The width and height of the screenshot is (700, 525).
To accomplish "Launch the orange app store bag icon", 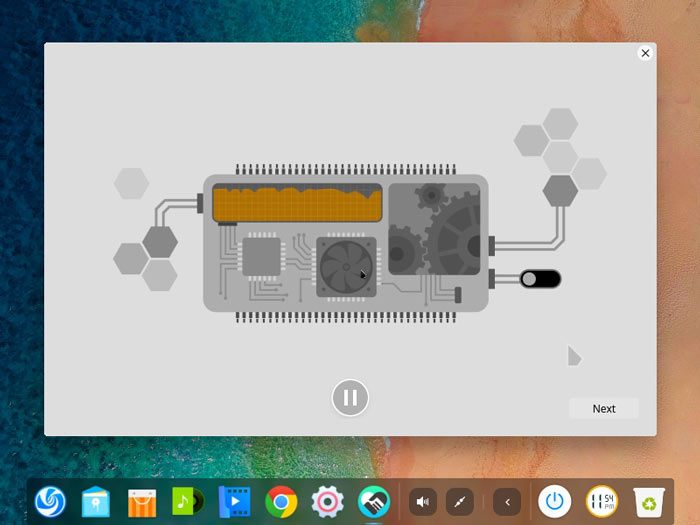I will point(142,502).
